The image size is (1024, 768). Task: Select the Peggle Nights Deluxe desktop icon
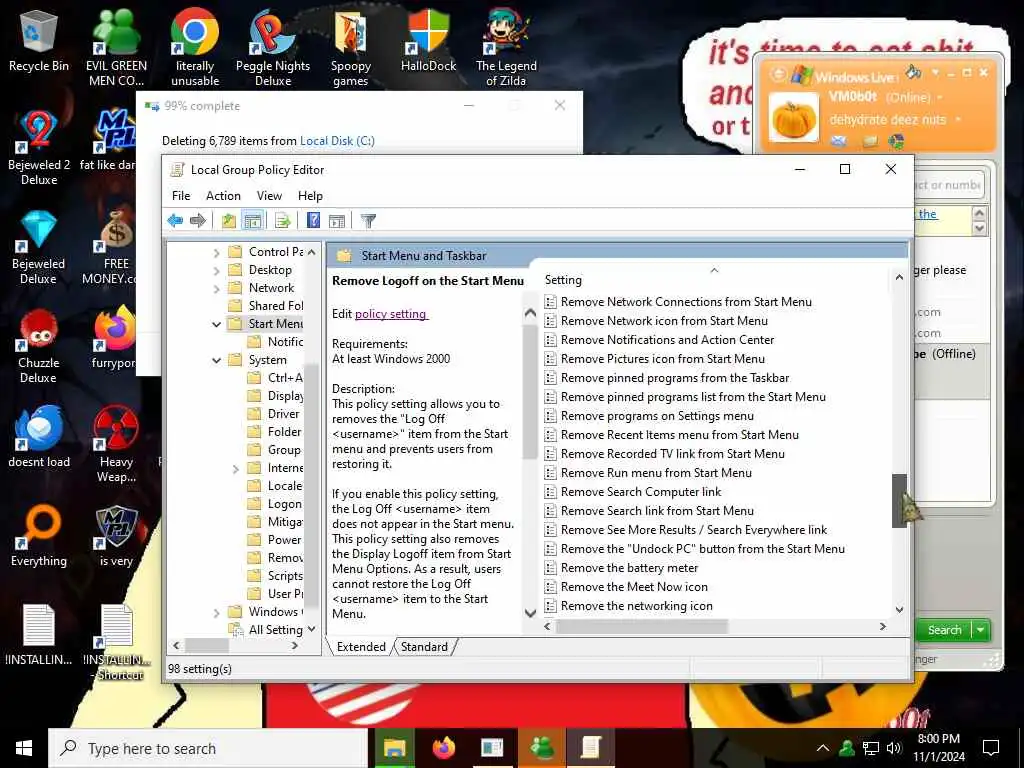[x=273, y=48]
